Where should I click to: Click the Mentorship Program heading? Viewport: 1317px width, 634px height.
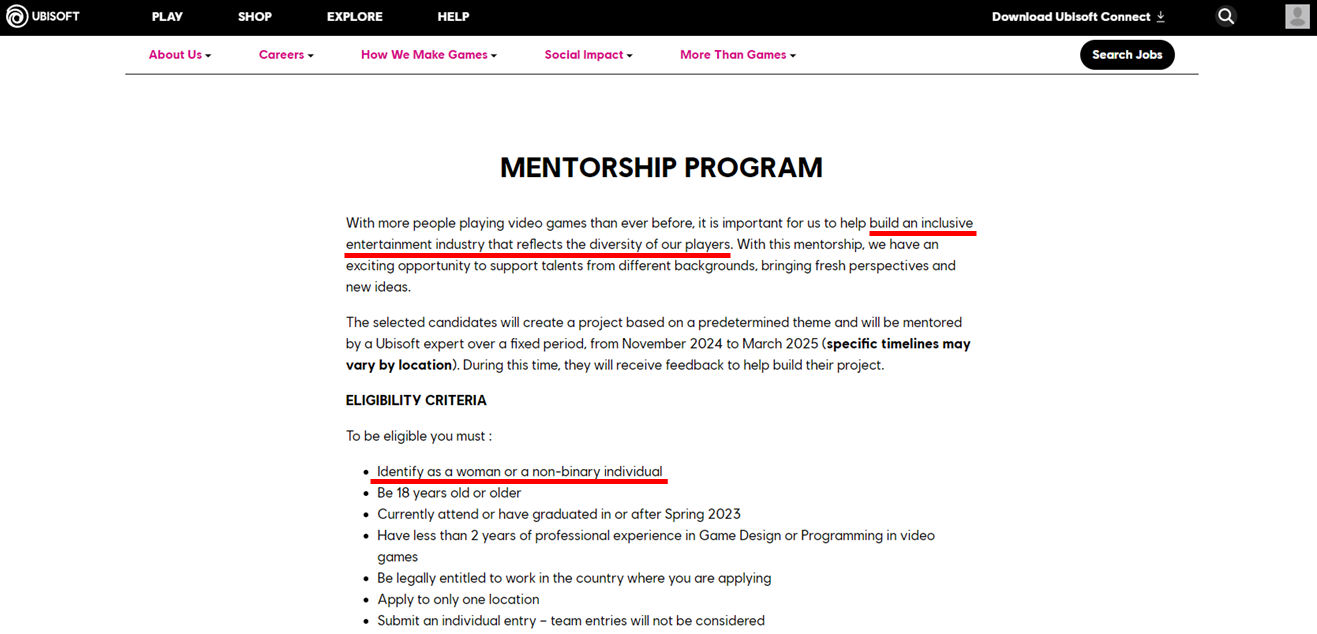click(661, 168)
